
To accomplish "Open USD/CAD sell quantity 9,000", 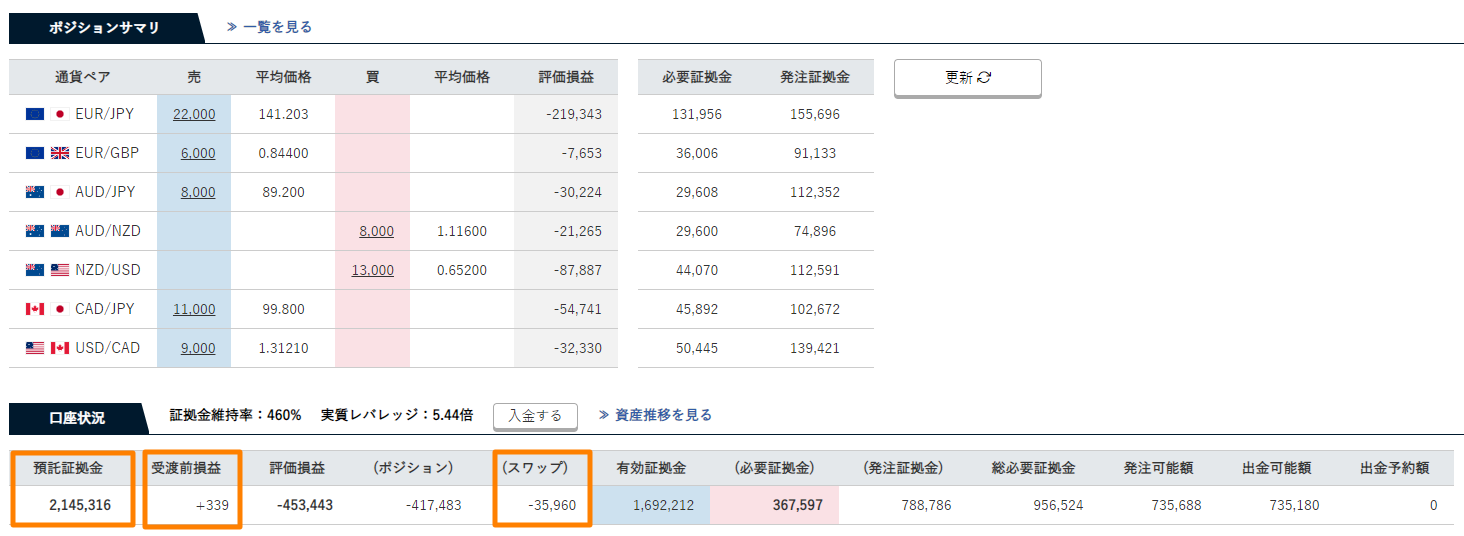I will click(x=198, y=348).
